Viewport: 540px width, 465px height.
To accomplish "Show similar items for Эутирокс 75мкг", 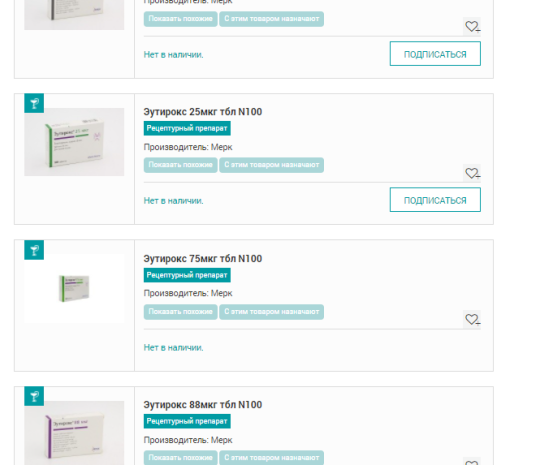I will (x=180, y=312).
